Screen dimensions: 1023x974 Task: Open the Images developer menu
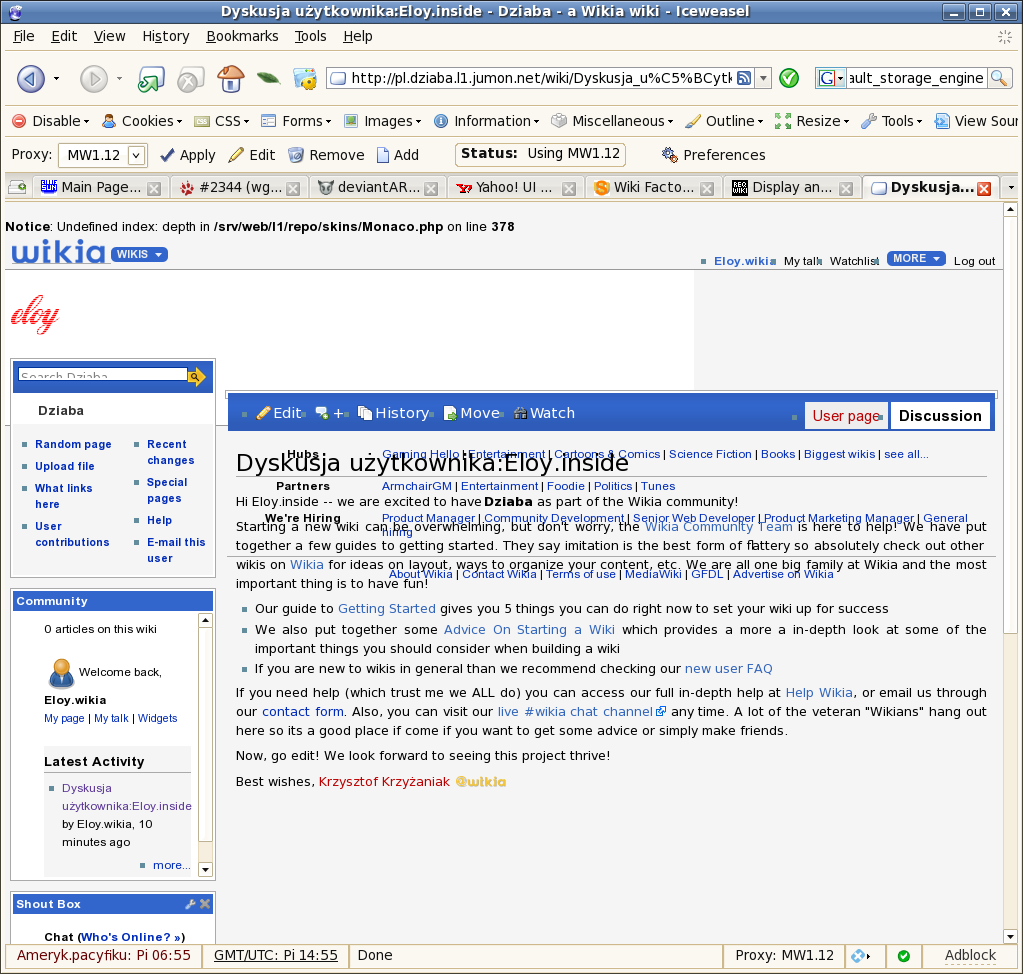pos(383,121)
